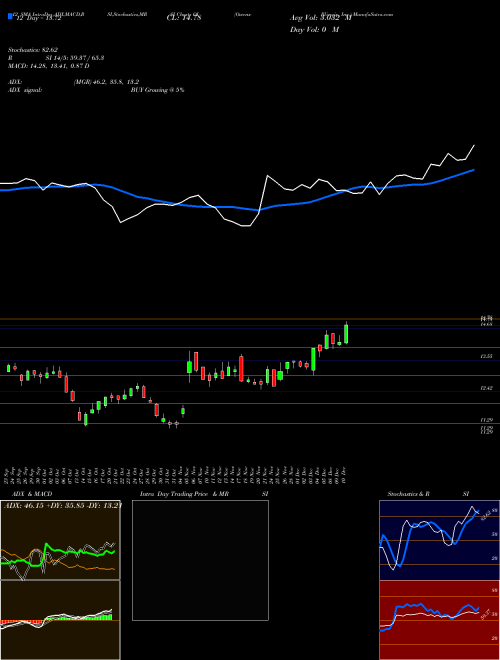
Task: Click the 'SI 14/3: 59.37 / 65.3' value
Action: coord(75,58)
